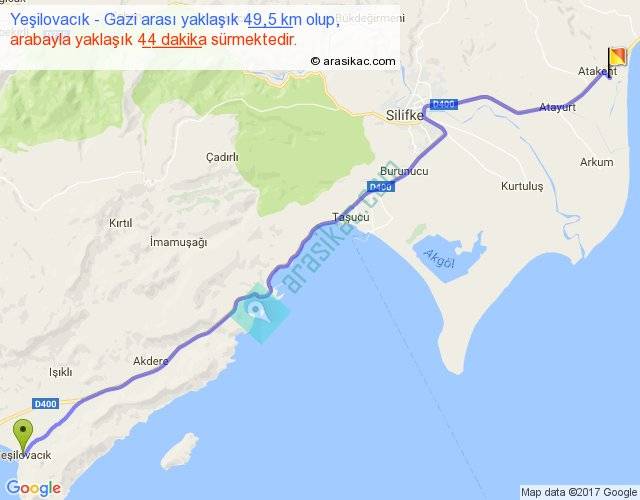Click the Arkum place label
This screenshot has width=640, height=500.
pyautogui.click(x=596, y=162)
